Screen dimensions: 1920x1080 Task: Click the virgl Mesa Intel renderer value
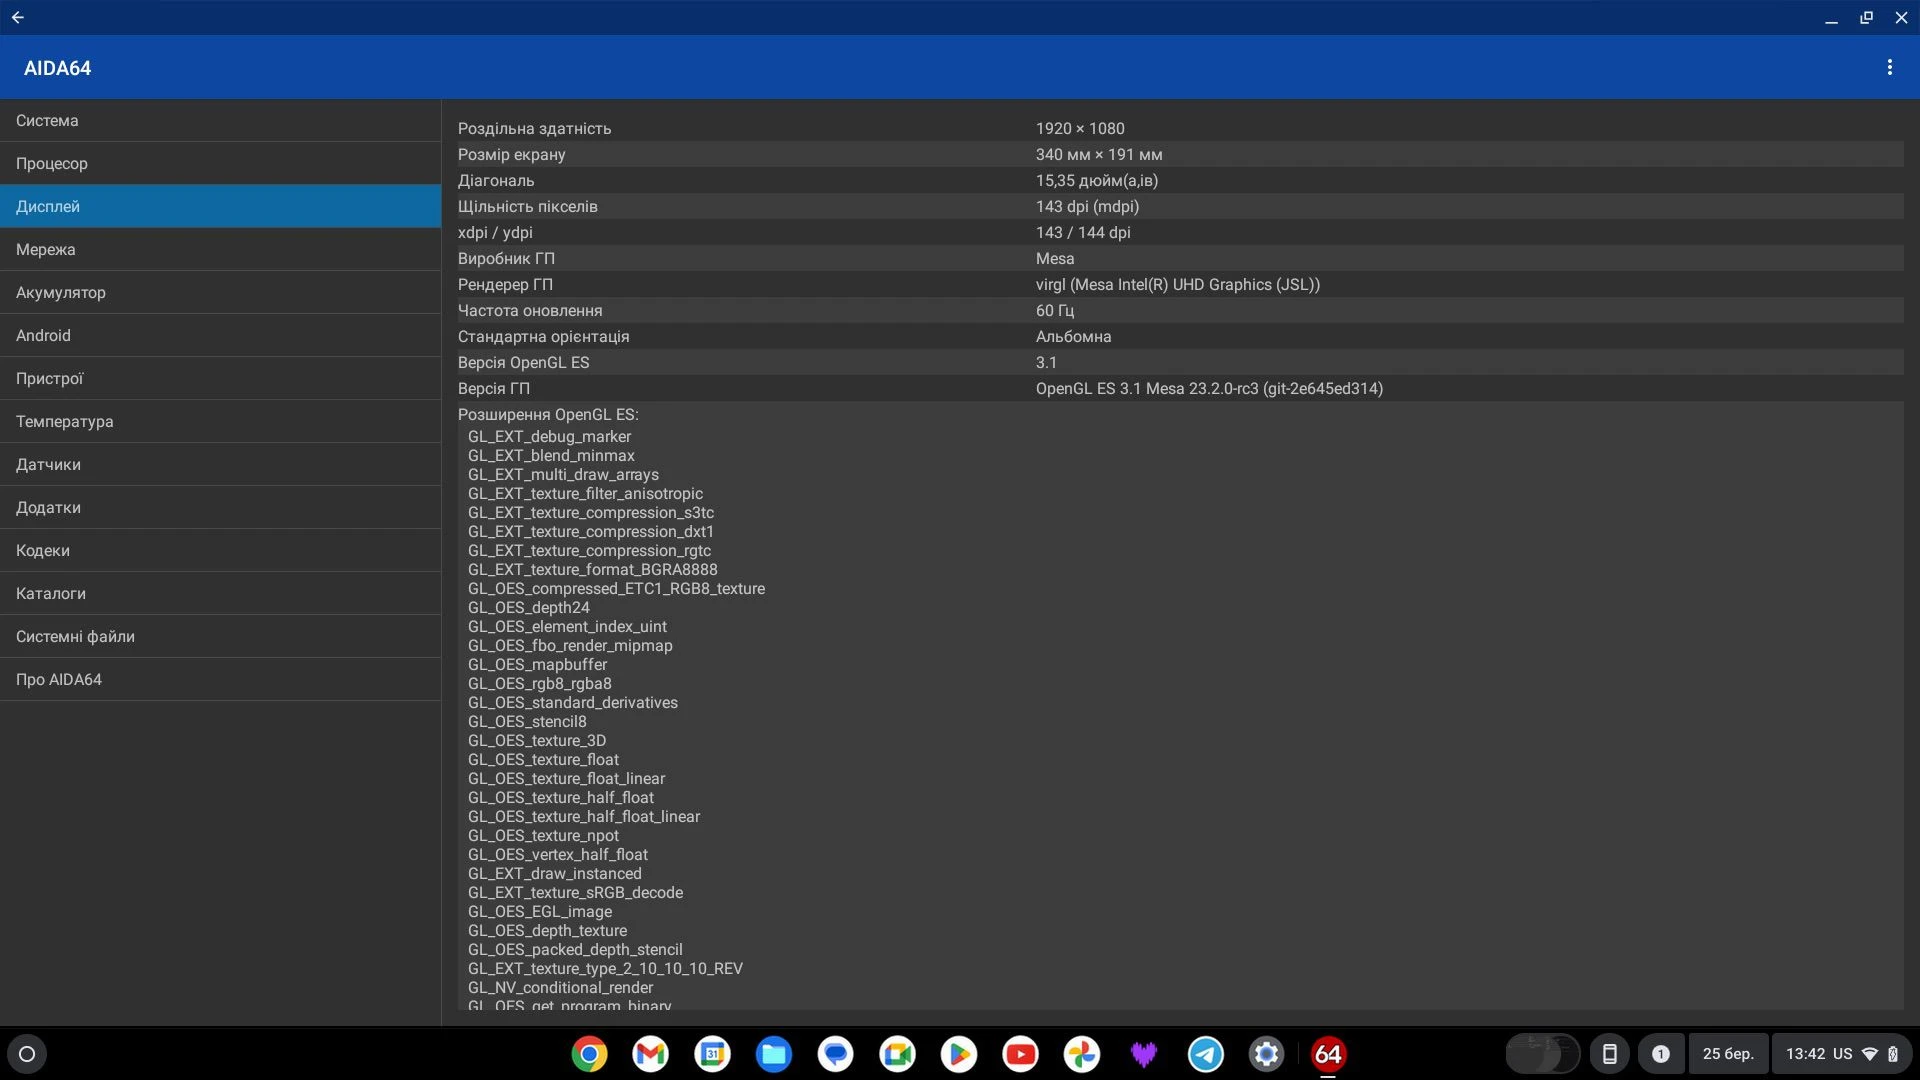[1178, 285]
